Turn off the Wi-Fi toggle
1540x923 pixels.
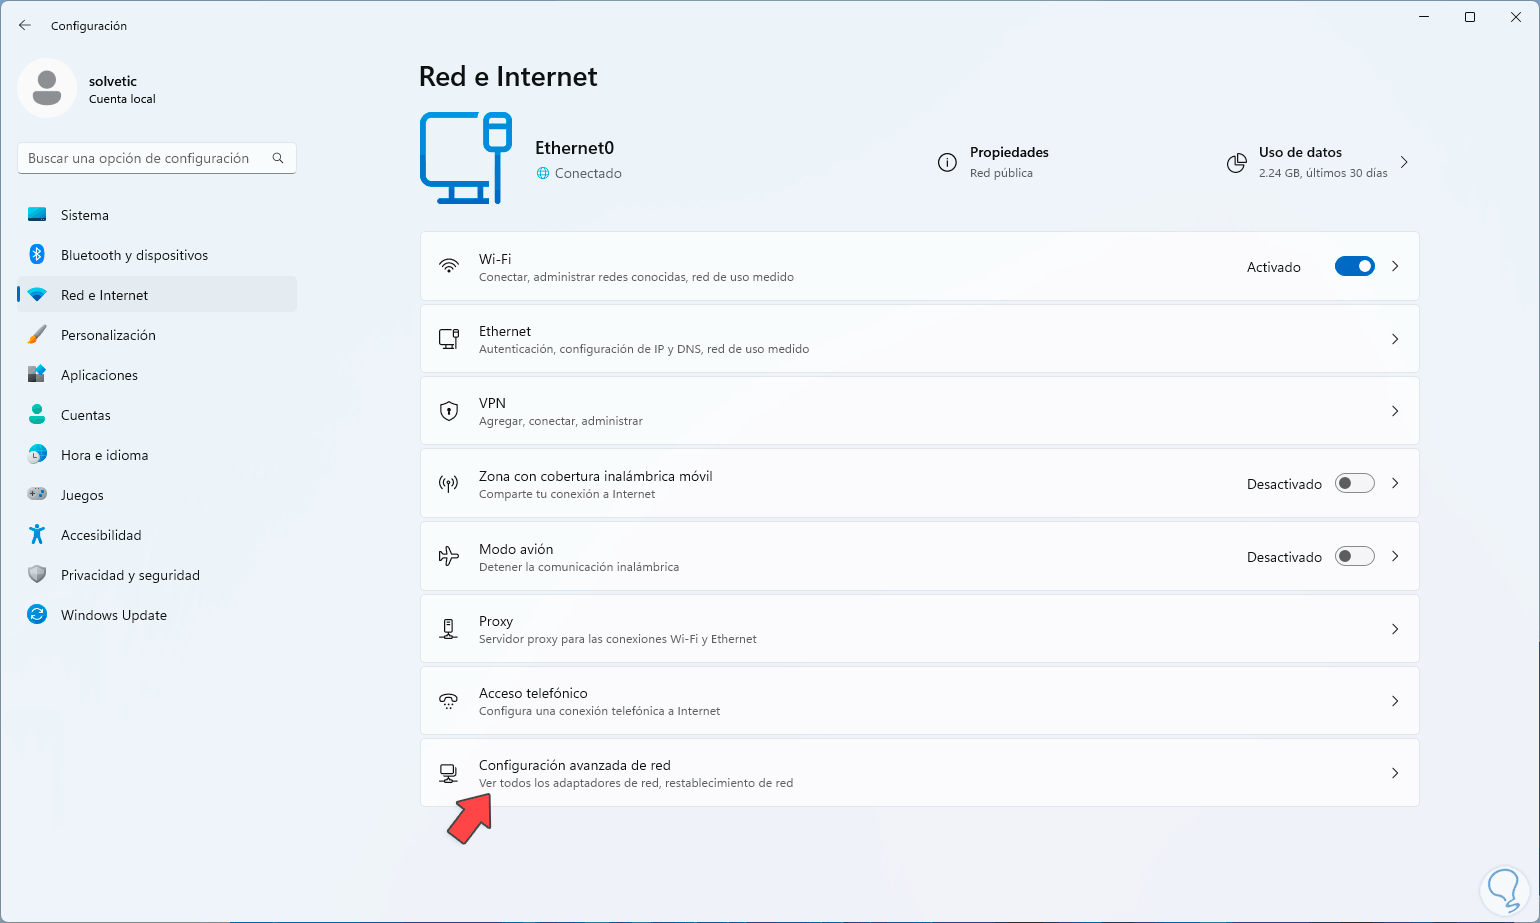click(x=1355, y=267)
